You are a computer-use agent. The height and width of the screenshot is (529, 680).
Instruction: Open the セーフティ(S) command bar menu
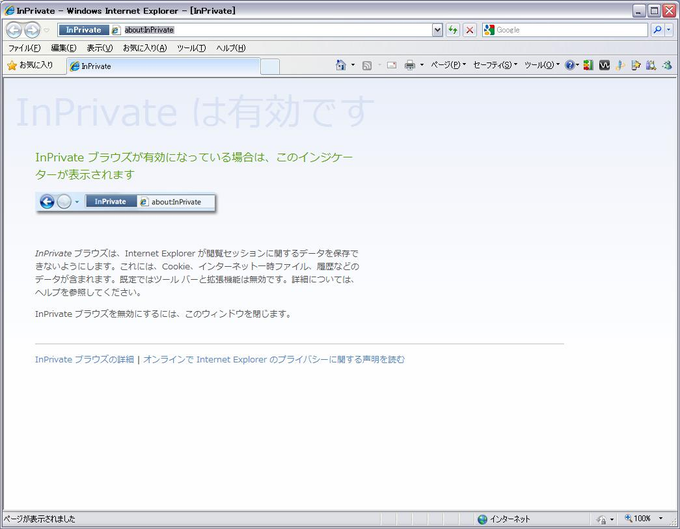495,65
